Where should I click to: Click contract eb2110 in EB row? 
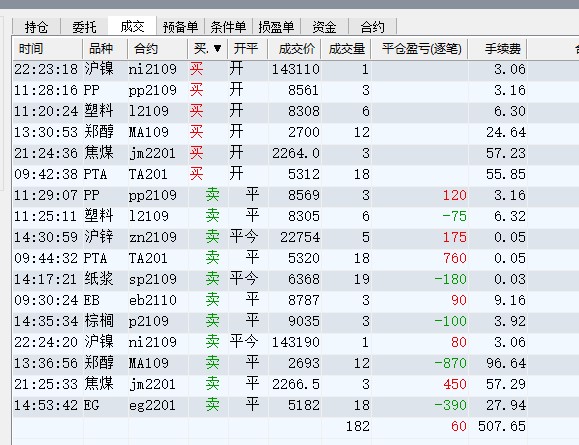click(153, 300)
